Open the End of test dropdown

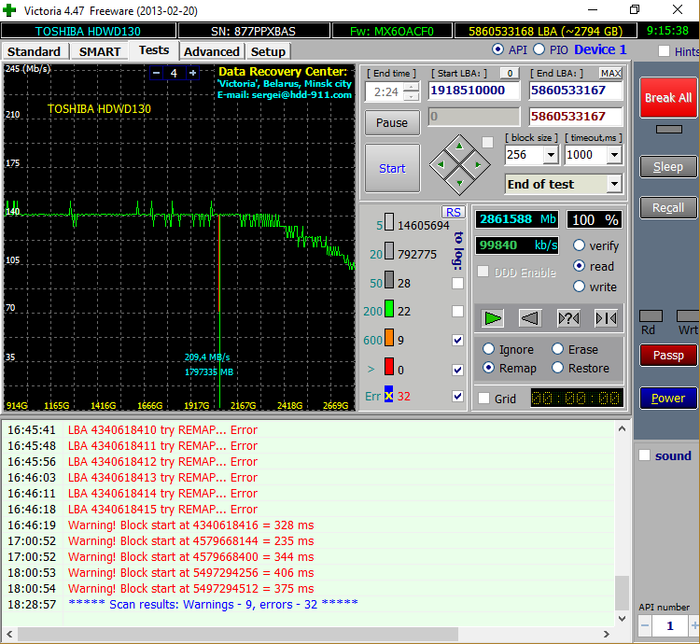coord(615,184)
